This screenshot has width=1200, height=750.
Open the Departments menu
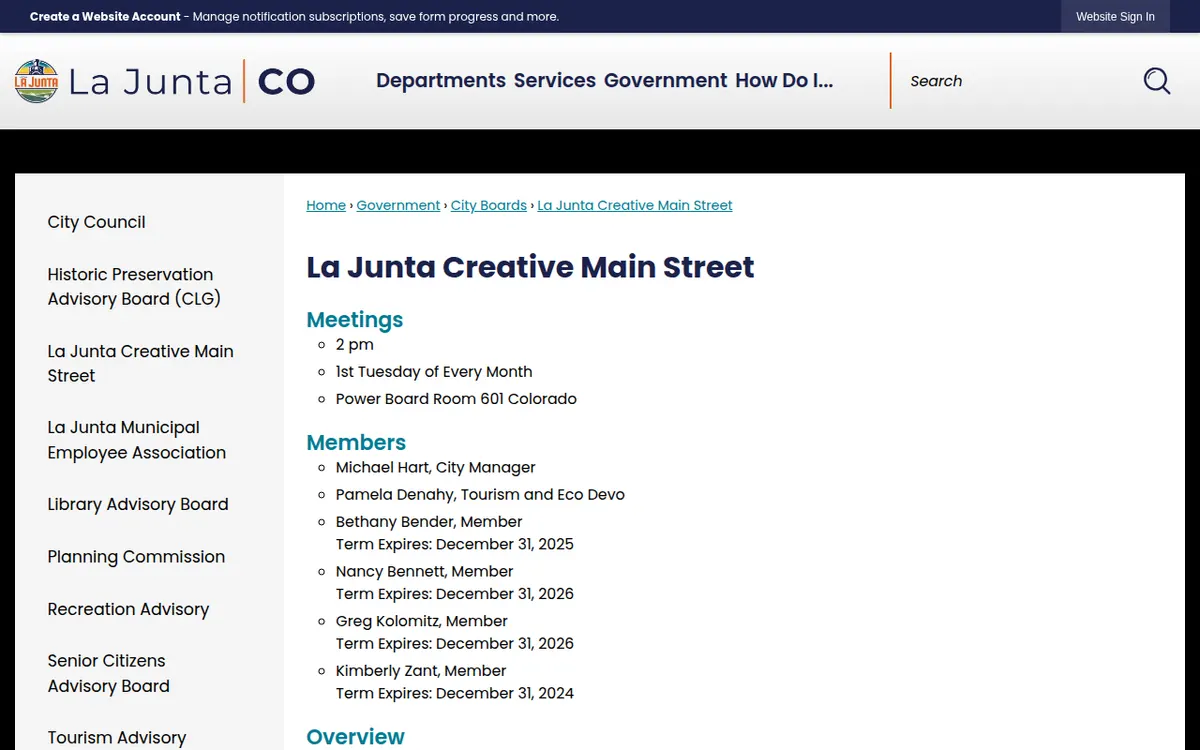point(441,81)
